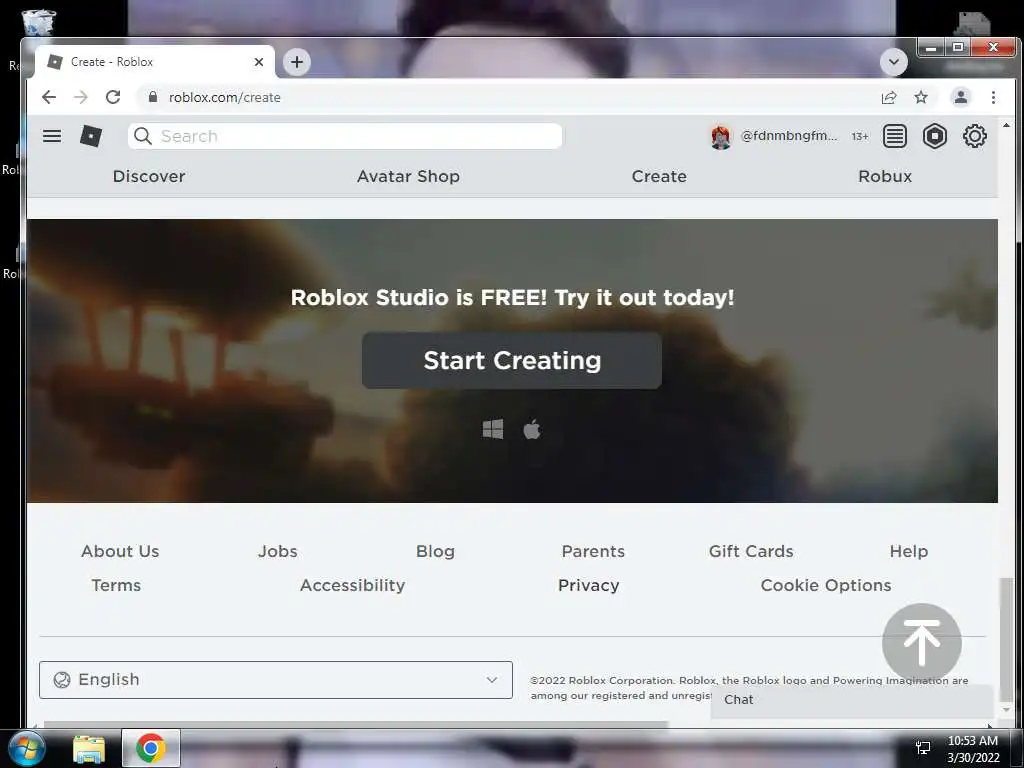1024x768 pixels.
Task: Go back with the browser back arrow
Action: (x=49, y=97)
